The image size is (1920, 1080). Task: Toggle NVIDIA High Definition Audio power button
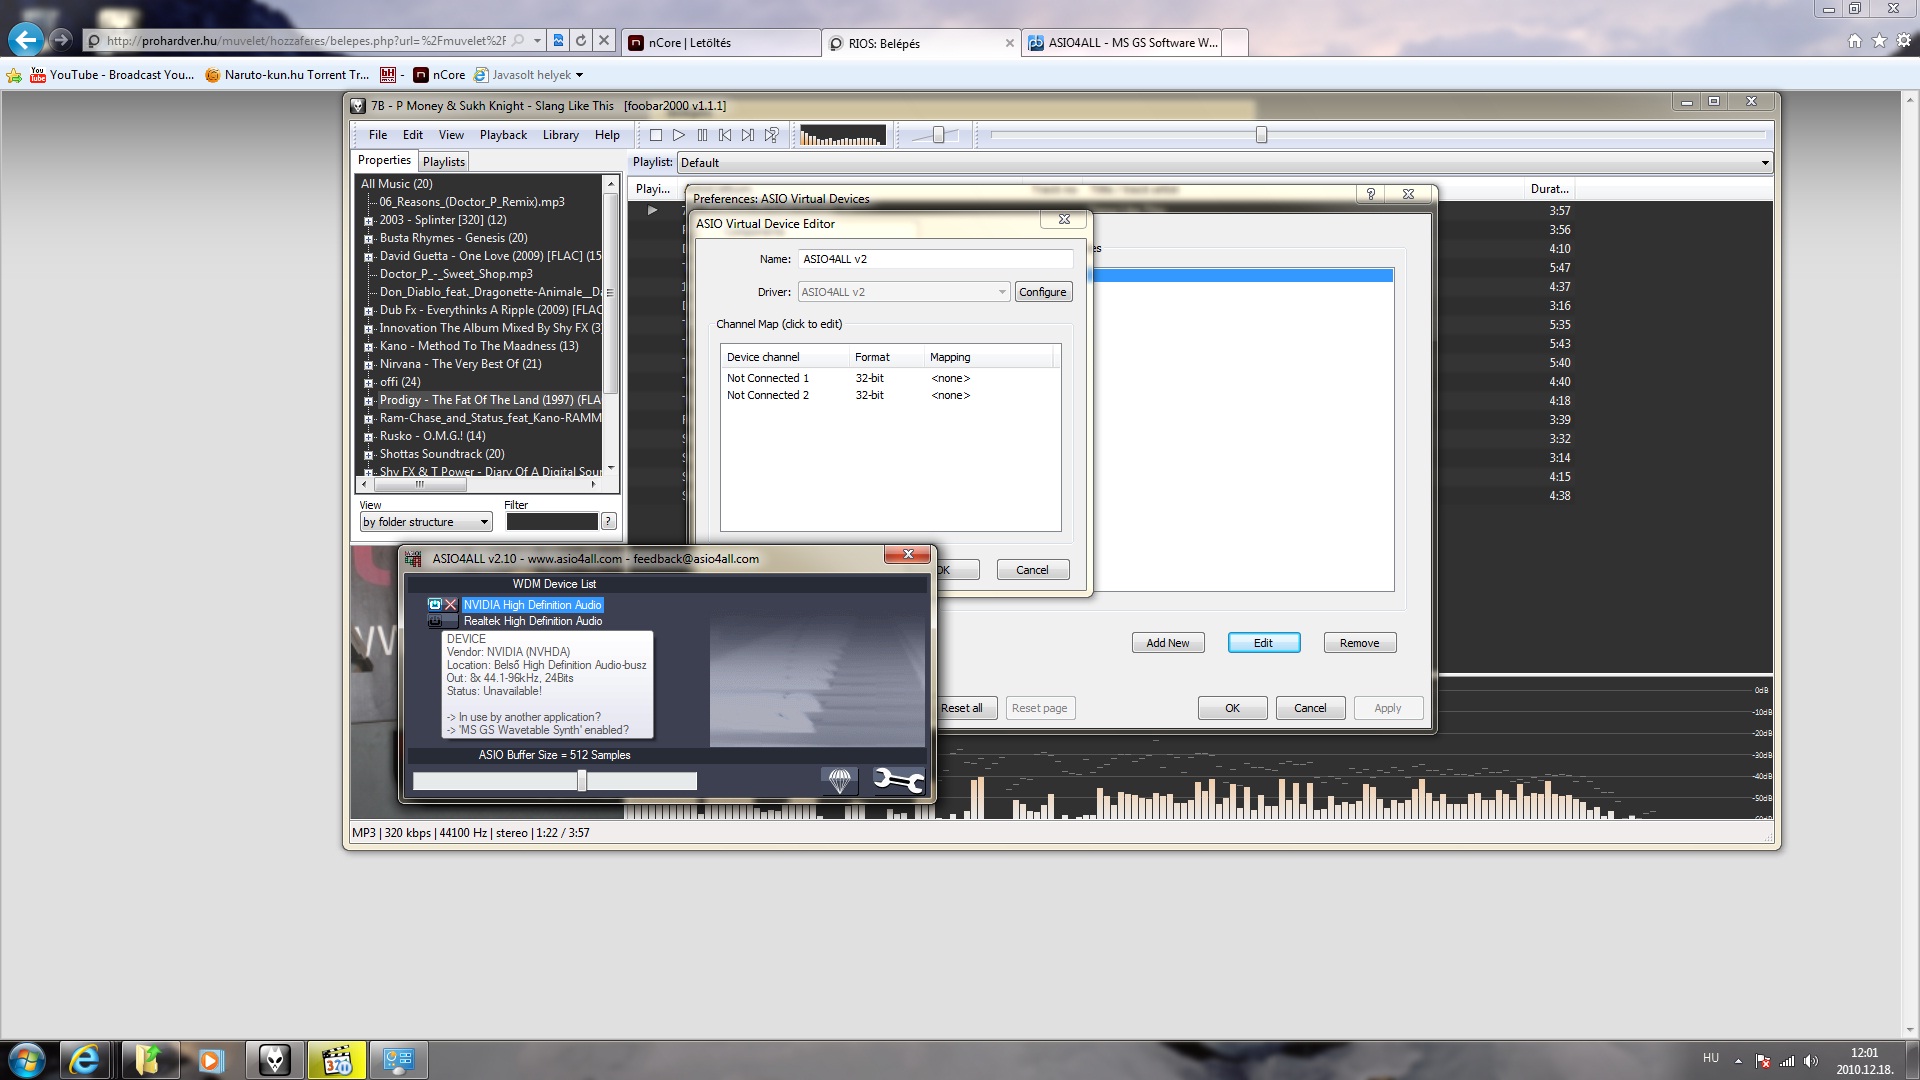435,605
